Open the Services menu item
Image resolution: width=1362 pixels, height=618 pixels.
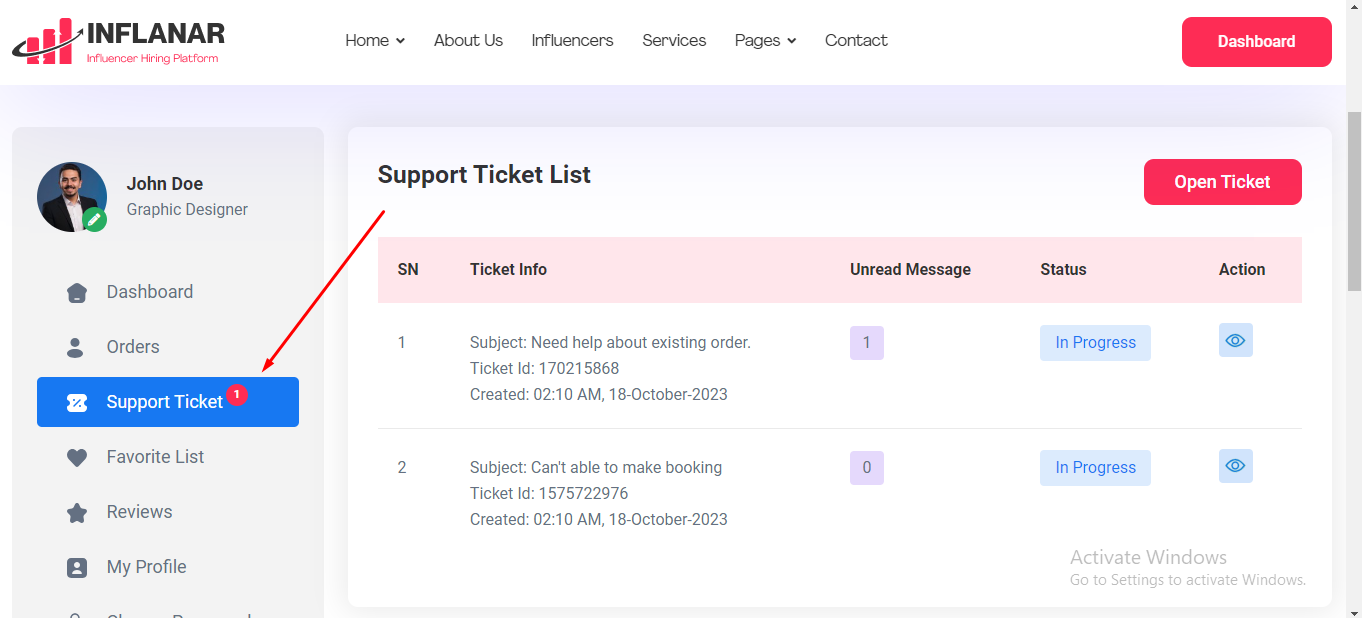[x=674, y=41]
